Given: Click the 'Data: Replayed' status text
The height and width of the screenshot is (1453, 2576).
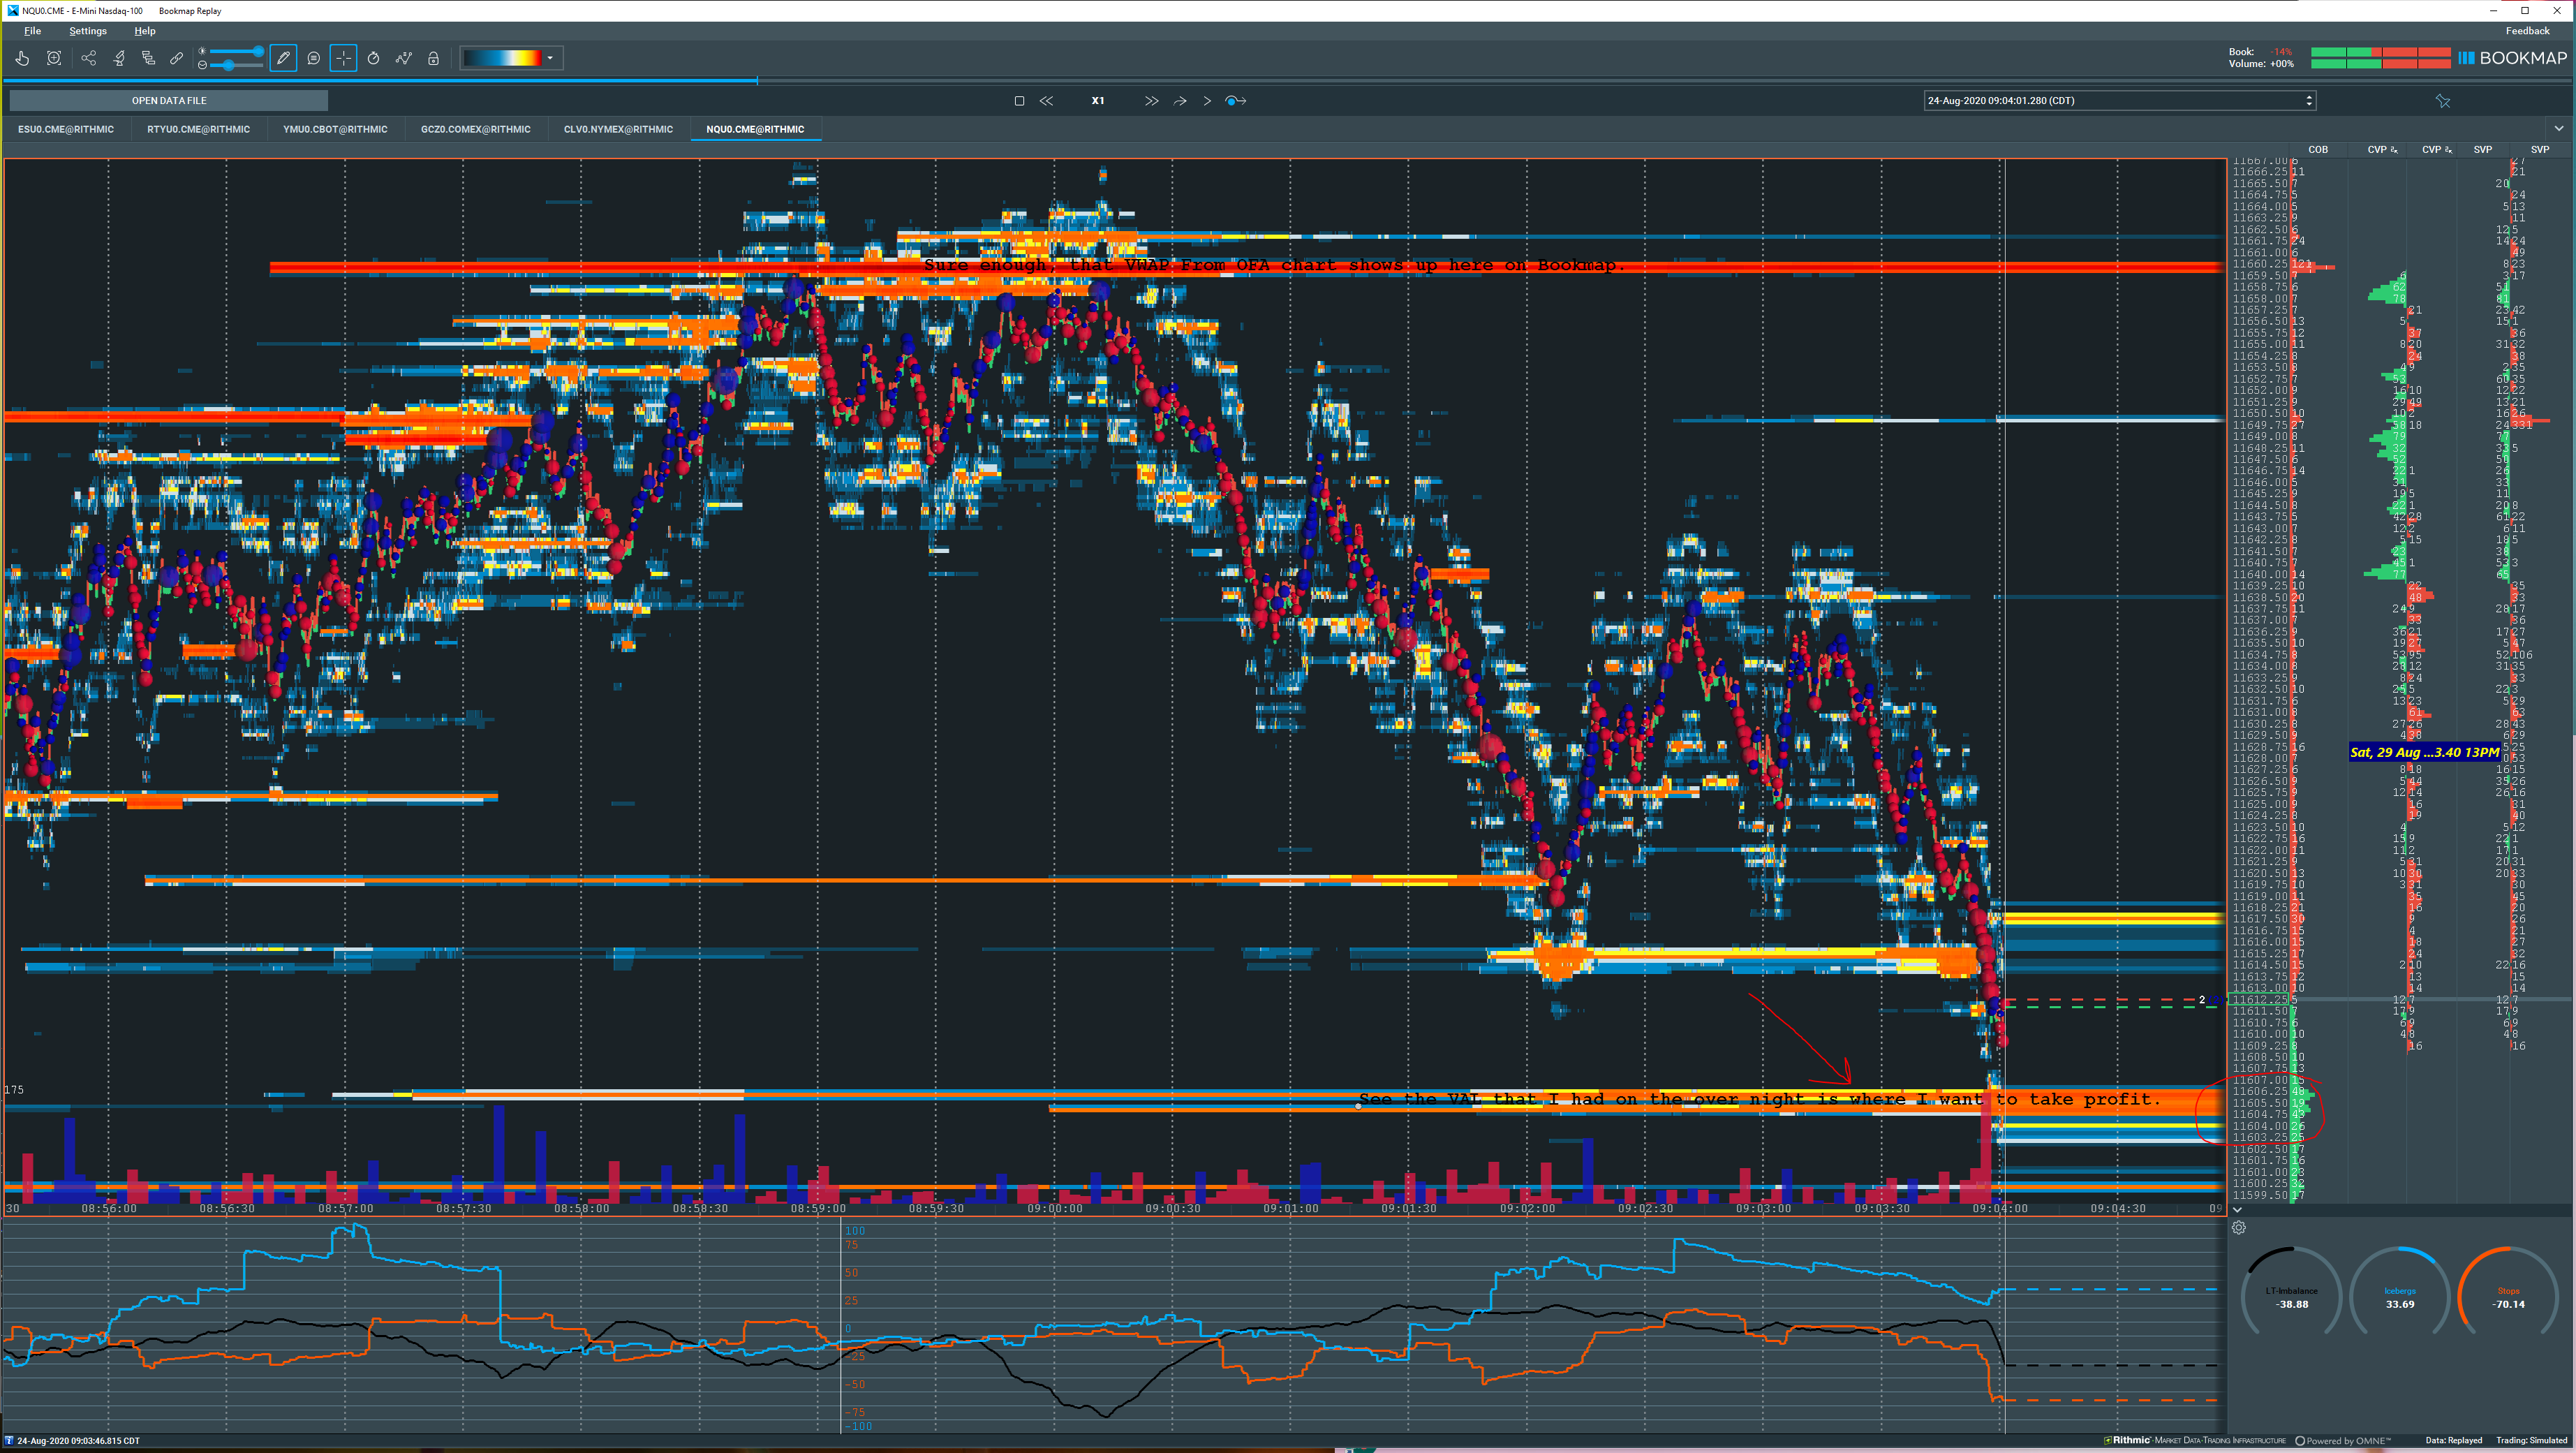Looking at the screenshot, I should (2453, 1441).
